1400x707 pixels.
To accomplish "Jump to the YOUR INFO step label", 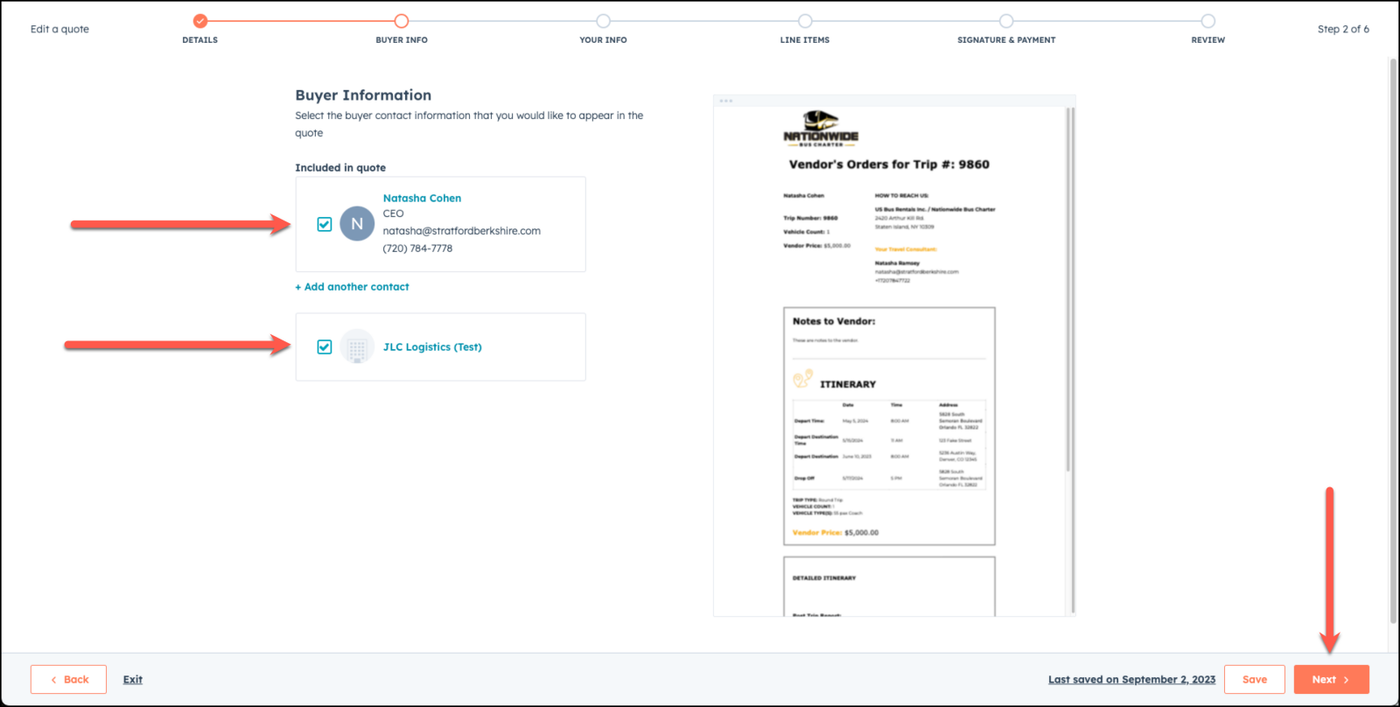I will (x=603, y=40).
